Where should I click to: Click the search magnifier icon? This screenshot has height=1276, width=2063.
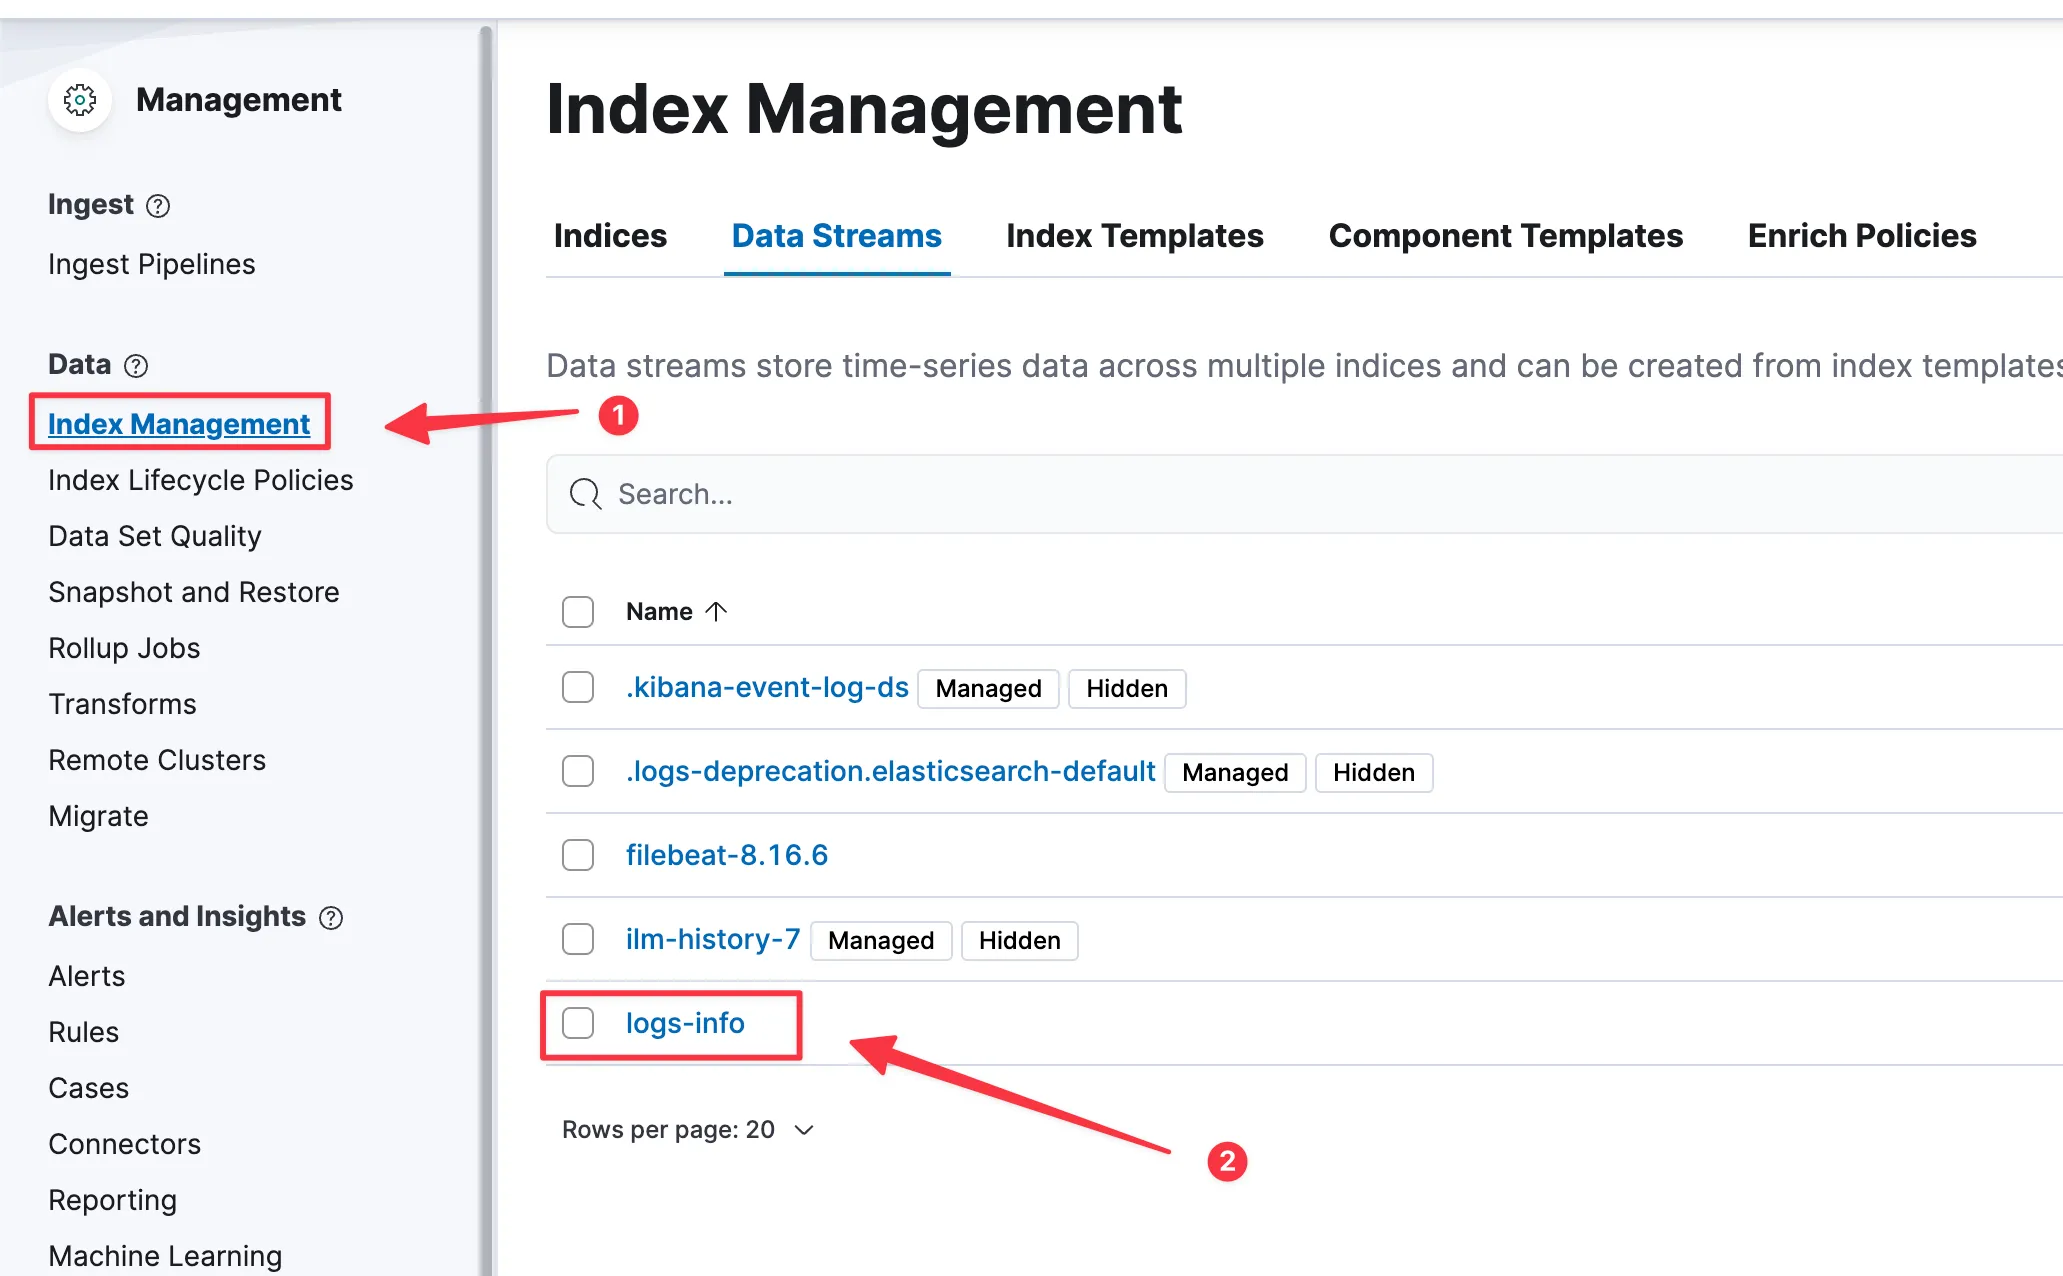pos(585,494)
